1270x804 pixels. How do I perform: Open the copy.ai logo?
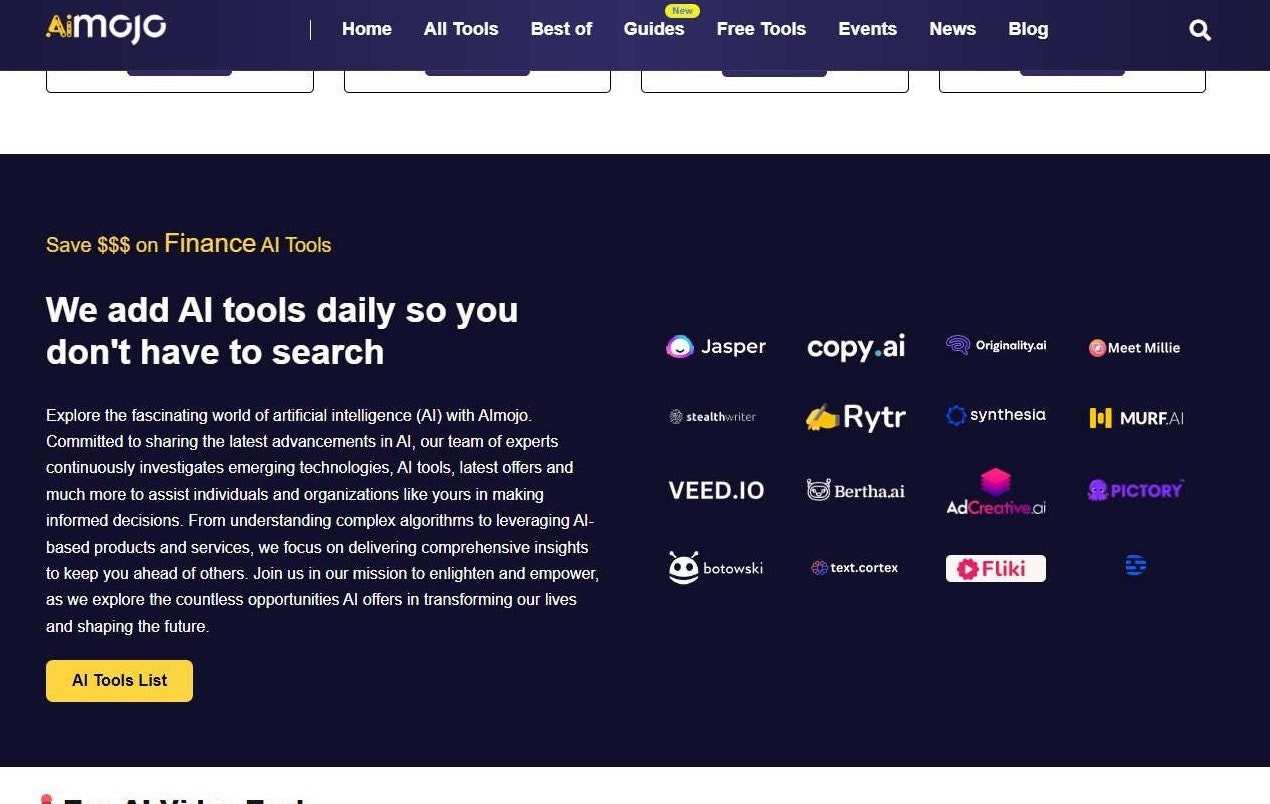856,347
